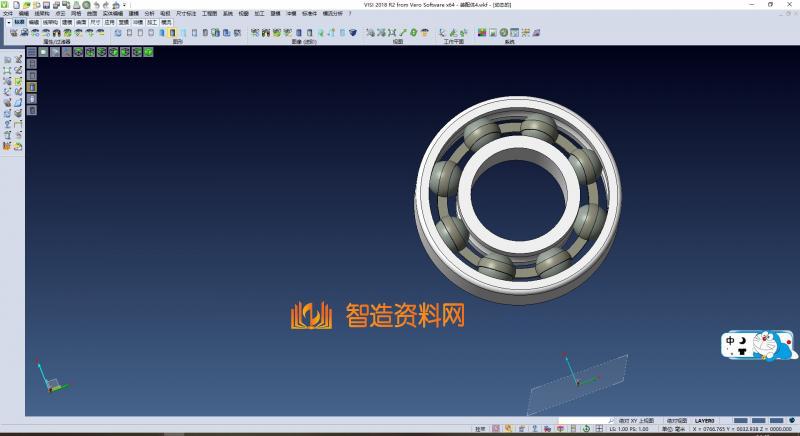Image resolution: width=800 pixels, height=436 pixels.
Task: Click the green round icon in 视图 group
Action: click(413, 33)
